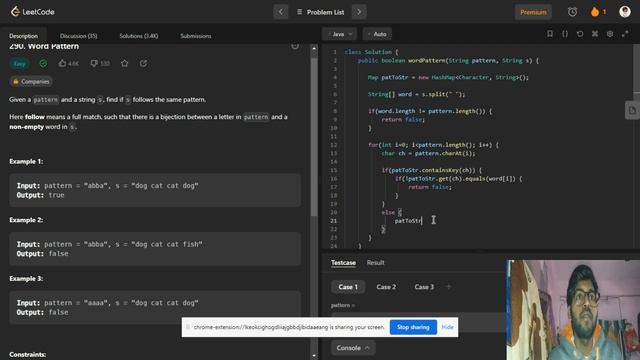Select Case 3 testcase
640x360 pixels.
click(x=424, y=287)
